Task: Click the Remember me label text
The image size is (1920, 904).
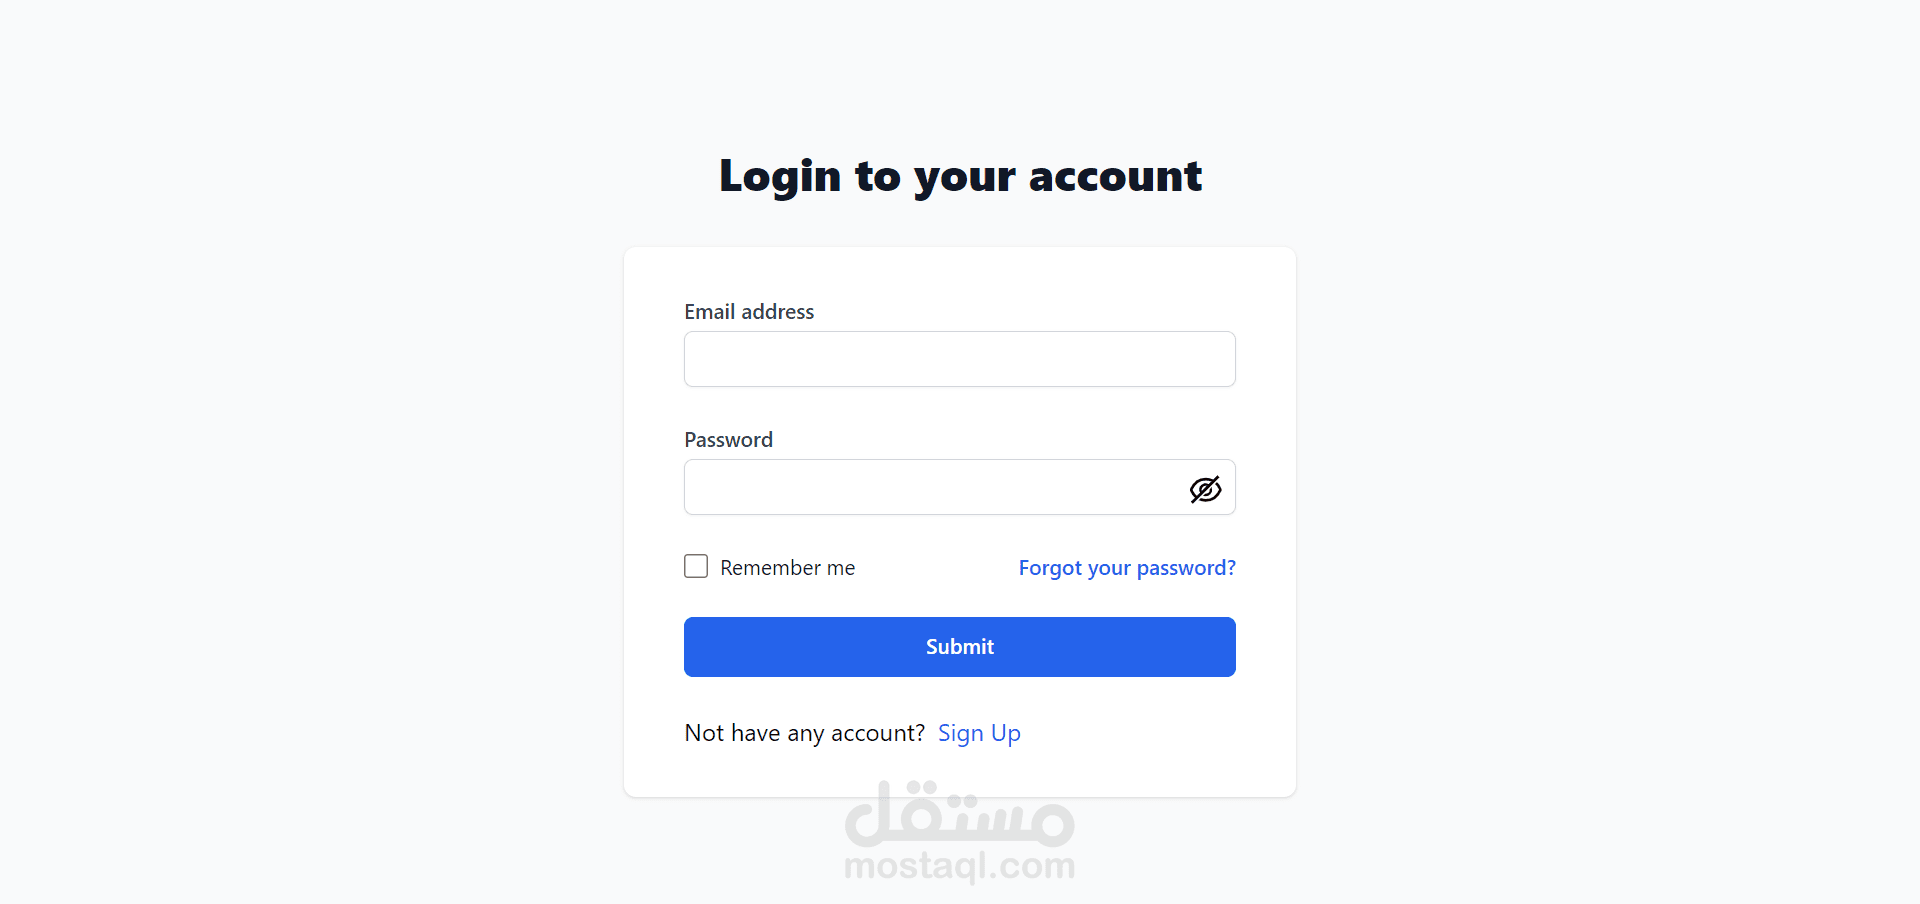Action: [787, 568]
